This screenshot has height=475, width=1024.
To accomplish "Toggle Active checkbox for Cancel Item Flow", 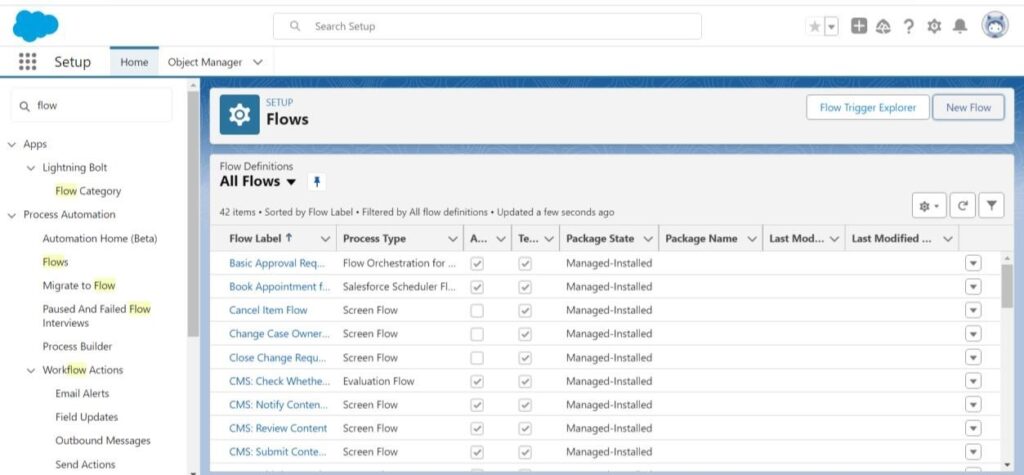I will [x=477, y=310].
